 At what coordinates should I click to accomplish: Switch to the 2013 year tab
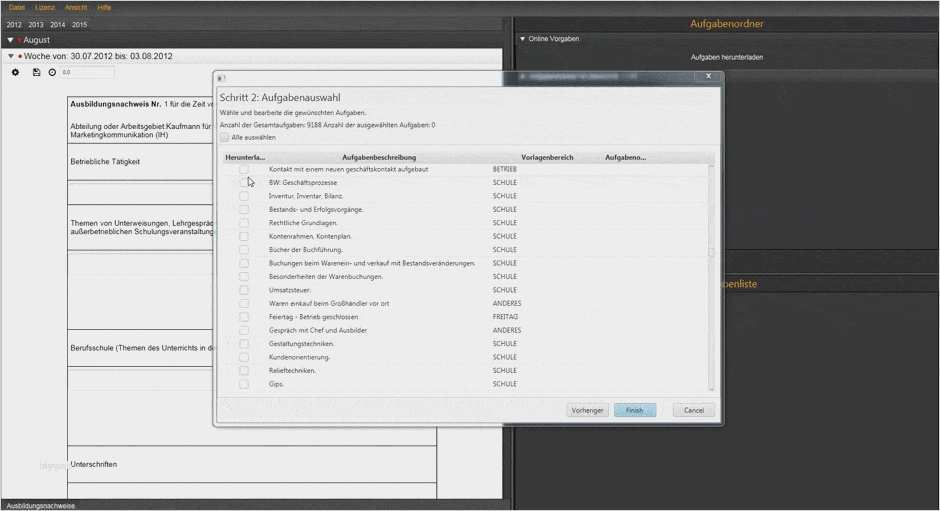(x=36, y=25)
